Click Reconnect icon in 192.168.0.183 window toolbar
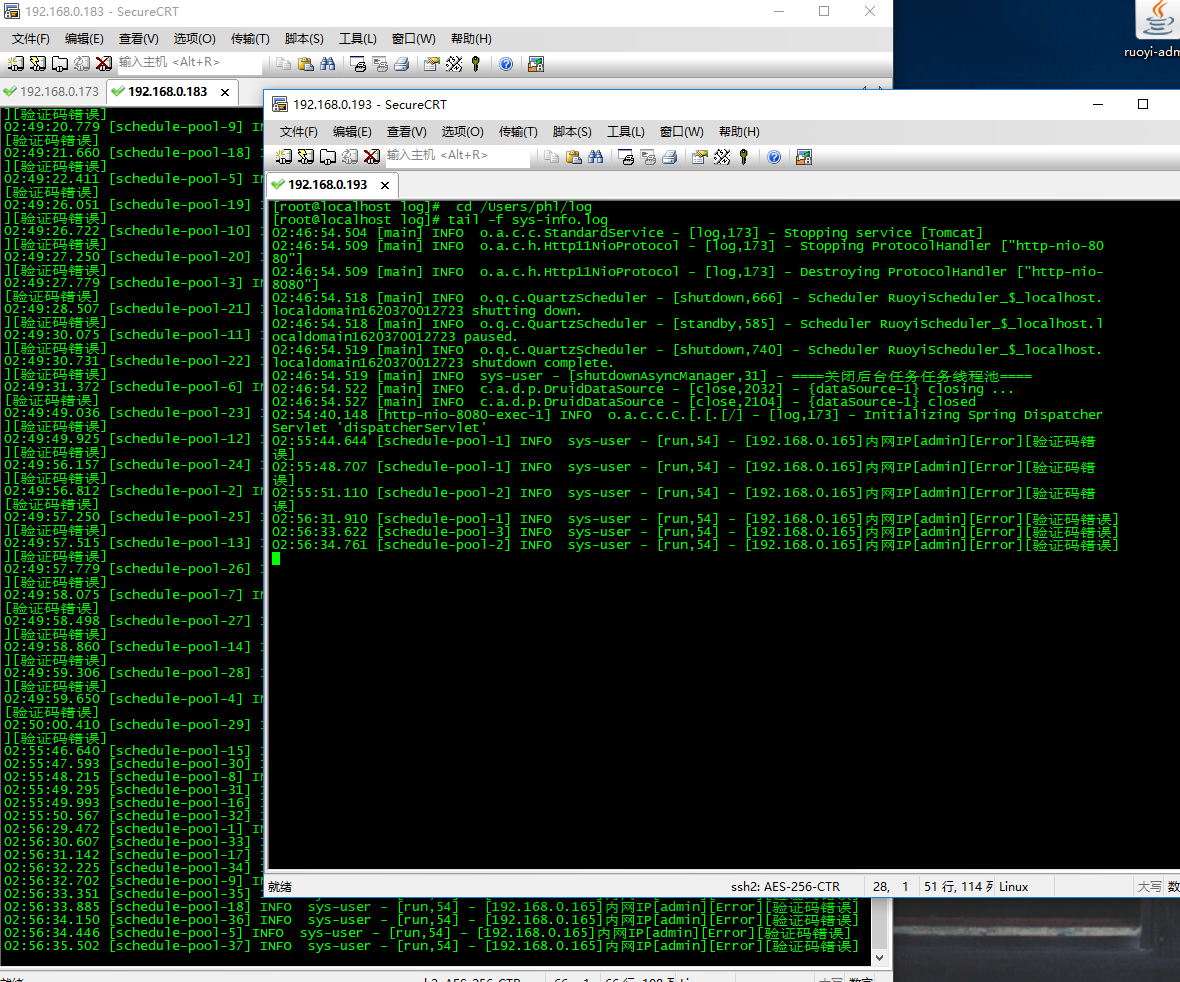The height and width of the screenshot is (982, 1180). point(82,64)
